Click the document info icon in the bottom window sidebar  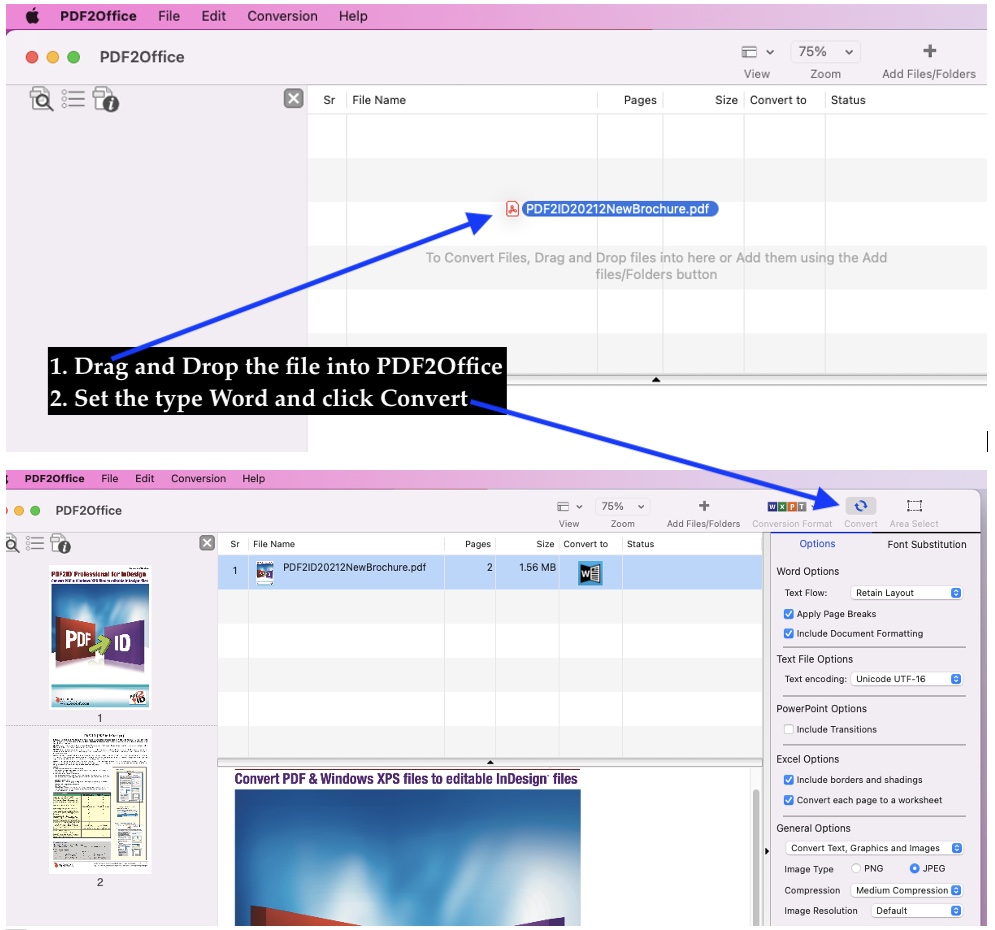coord(60,544)
